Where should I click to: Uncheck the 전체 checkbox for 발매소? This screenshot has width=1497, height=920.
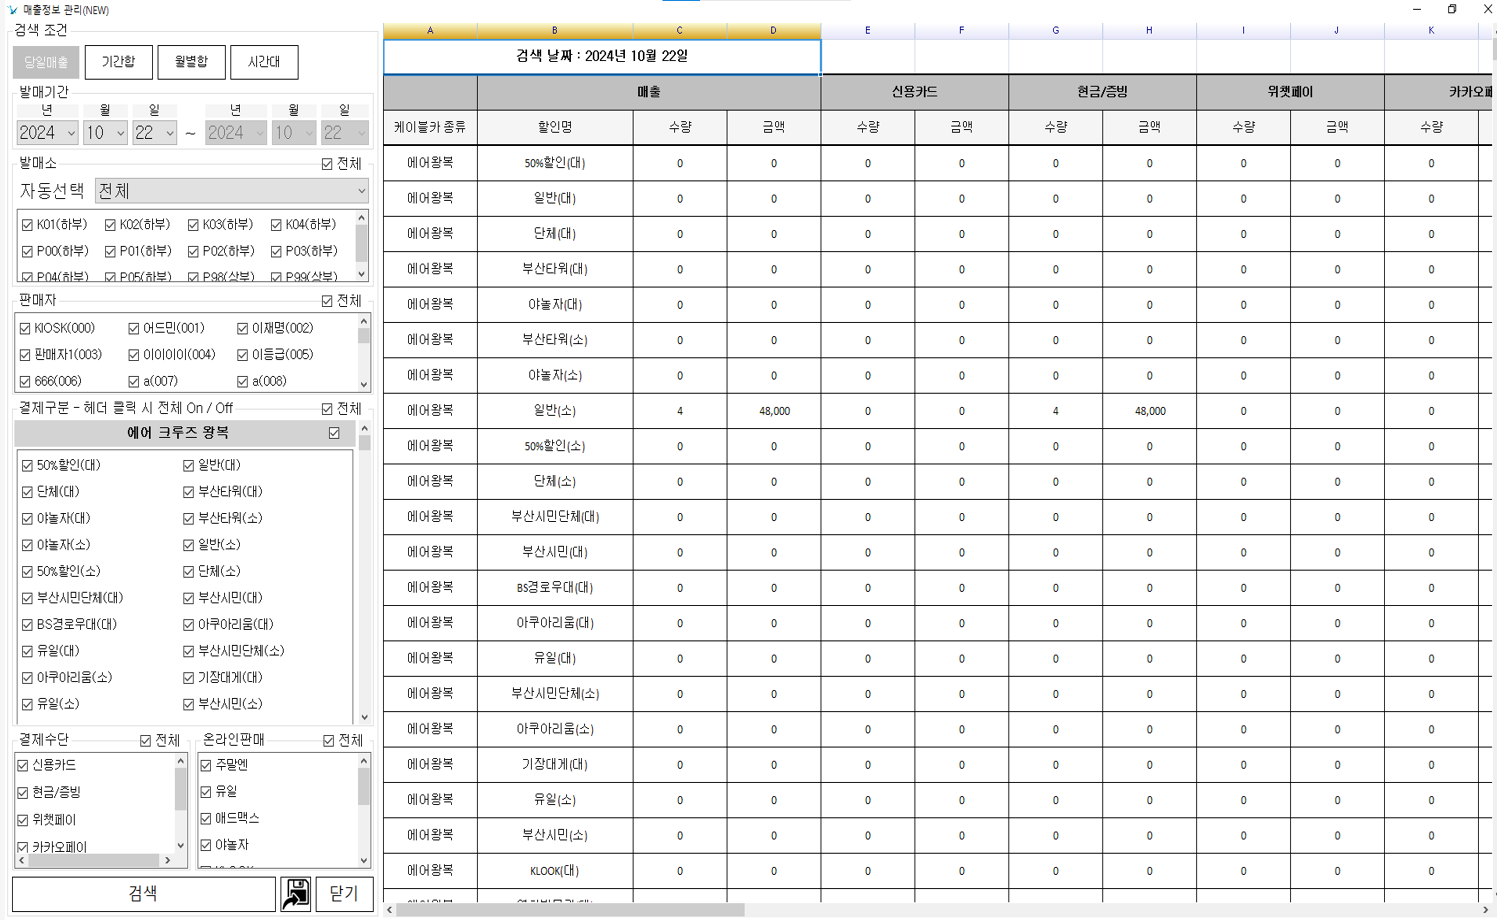coord(327,164)
